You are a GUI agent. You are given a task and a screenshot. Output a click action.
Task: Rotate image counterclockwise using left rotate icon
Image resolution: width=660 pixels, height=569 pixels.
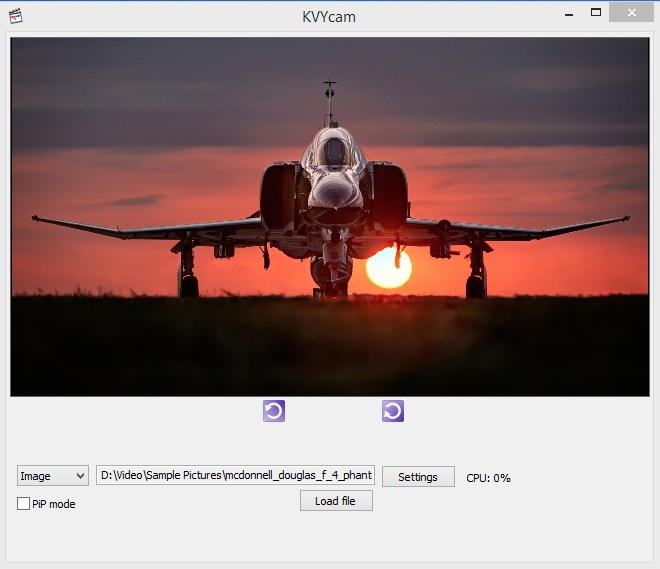[x=274, y=411]
